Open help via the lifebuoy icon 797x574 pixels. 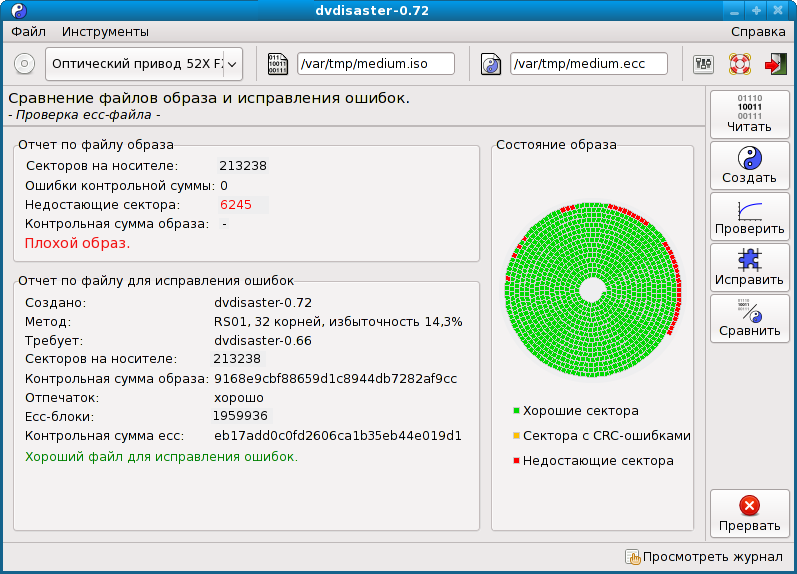[x=740, y=64]
